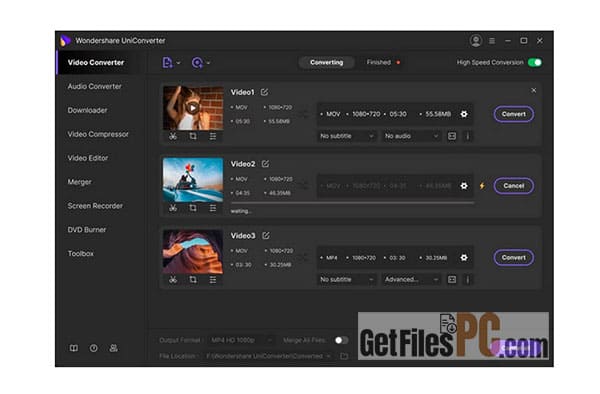Image resolution: width=600 pixels, height=394 pixels.
Task: Open Video3 info icon
Action: (x=468, y=280)
